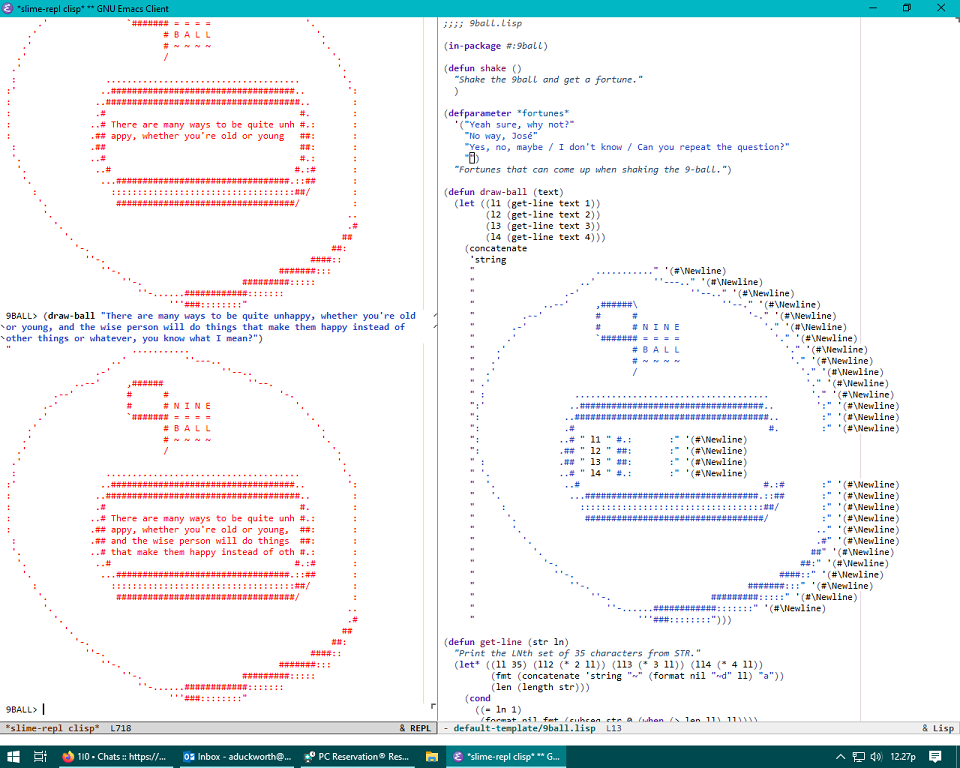This screenshot has width=960, height=768.
Task: Click default-template/9ball.lisp buffer name in mode line
Action: 524,728
